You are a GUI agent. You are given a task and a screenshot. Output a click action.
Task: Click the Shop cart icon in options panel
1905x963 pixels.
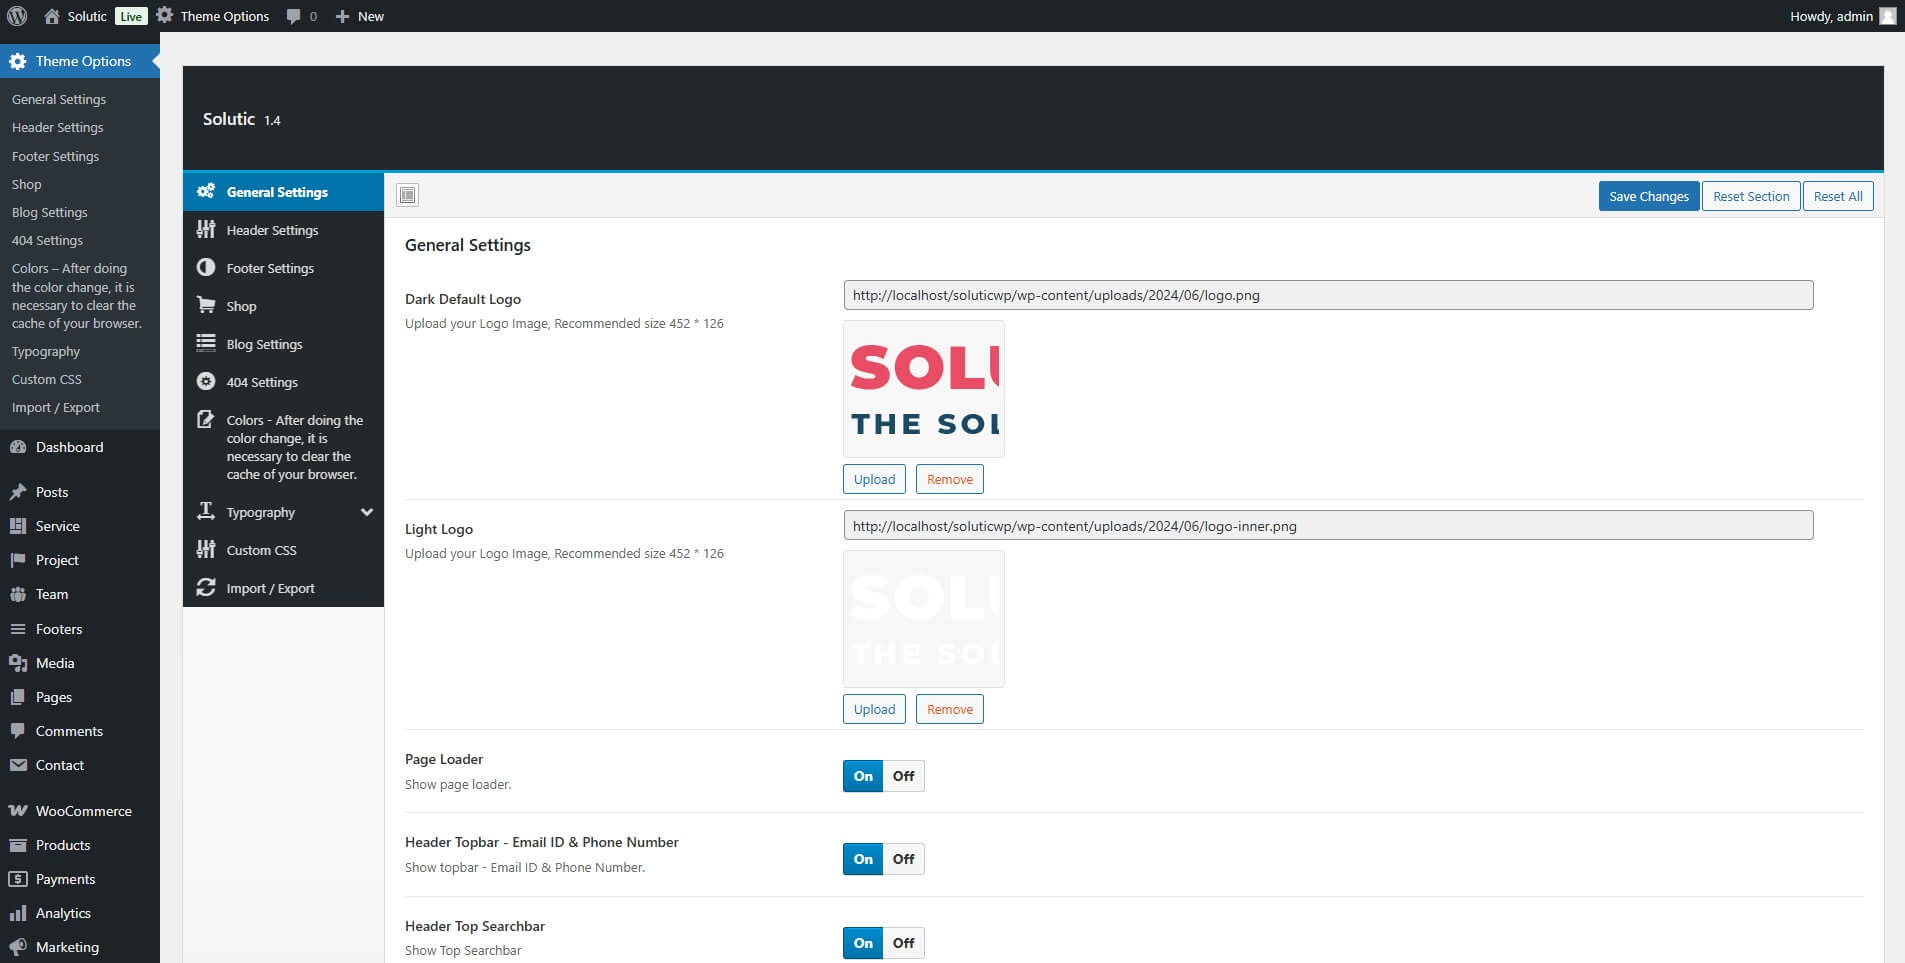pyautogui.click(x=206, y=306)
